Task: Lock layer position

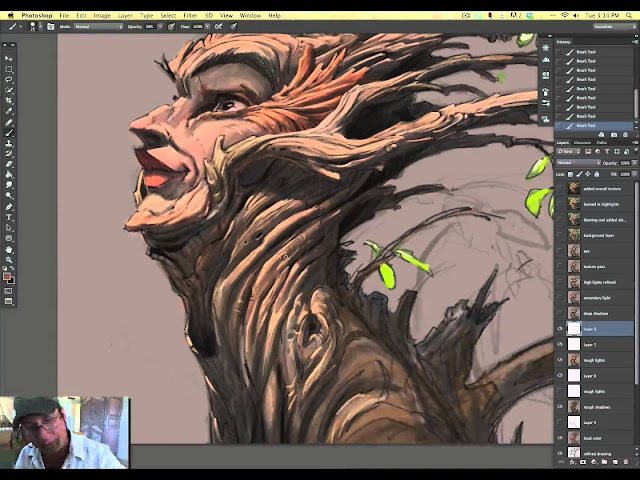Action: [x=588, y=174]
